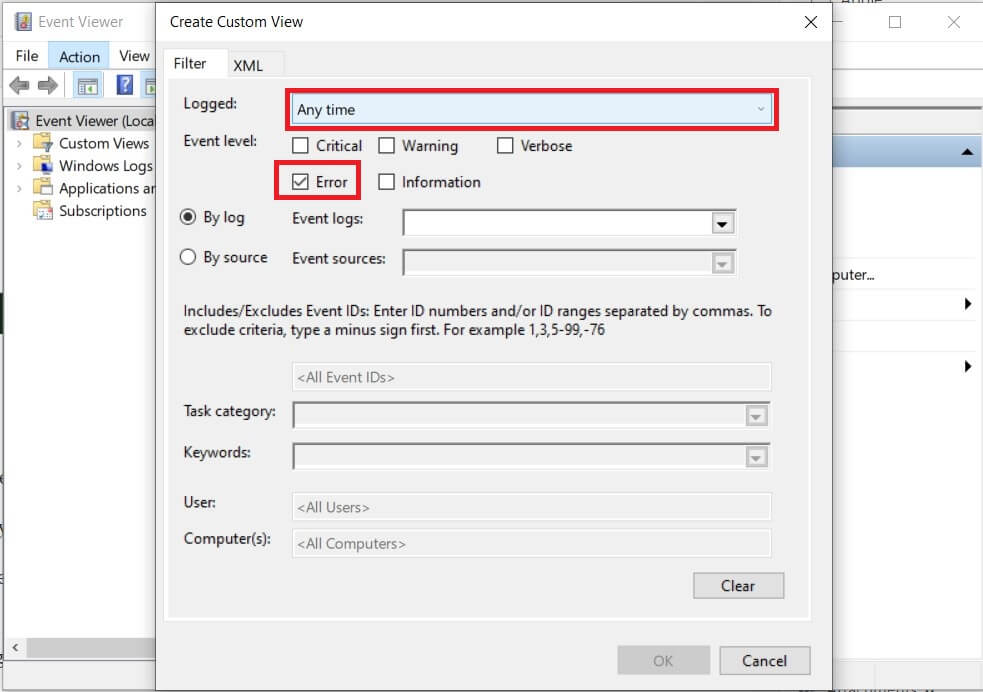This screenshot has height=692, width=983.
Task: Enable the Critical event level checkbox
Action: click(x=300, y=145)
